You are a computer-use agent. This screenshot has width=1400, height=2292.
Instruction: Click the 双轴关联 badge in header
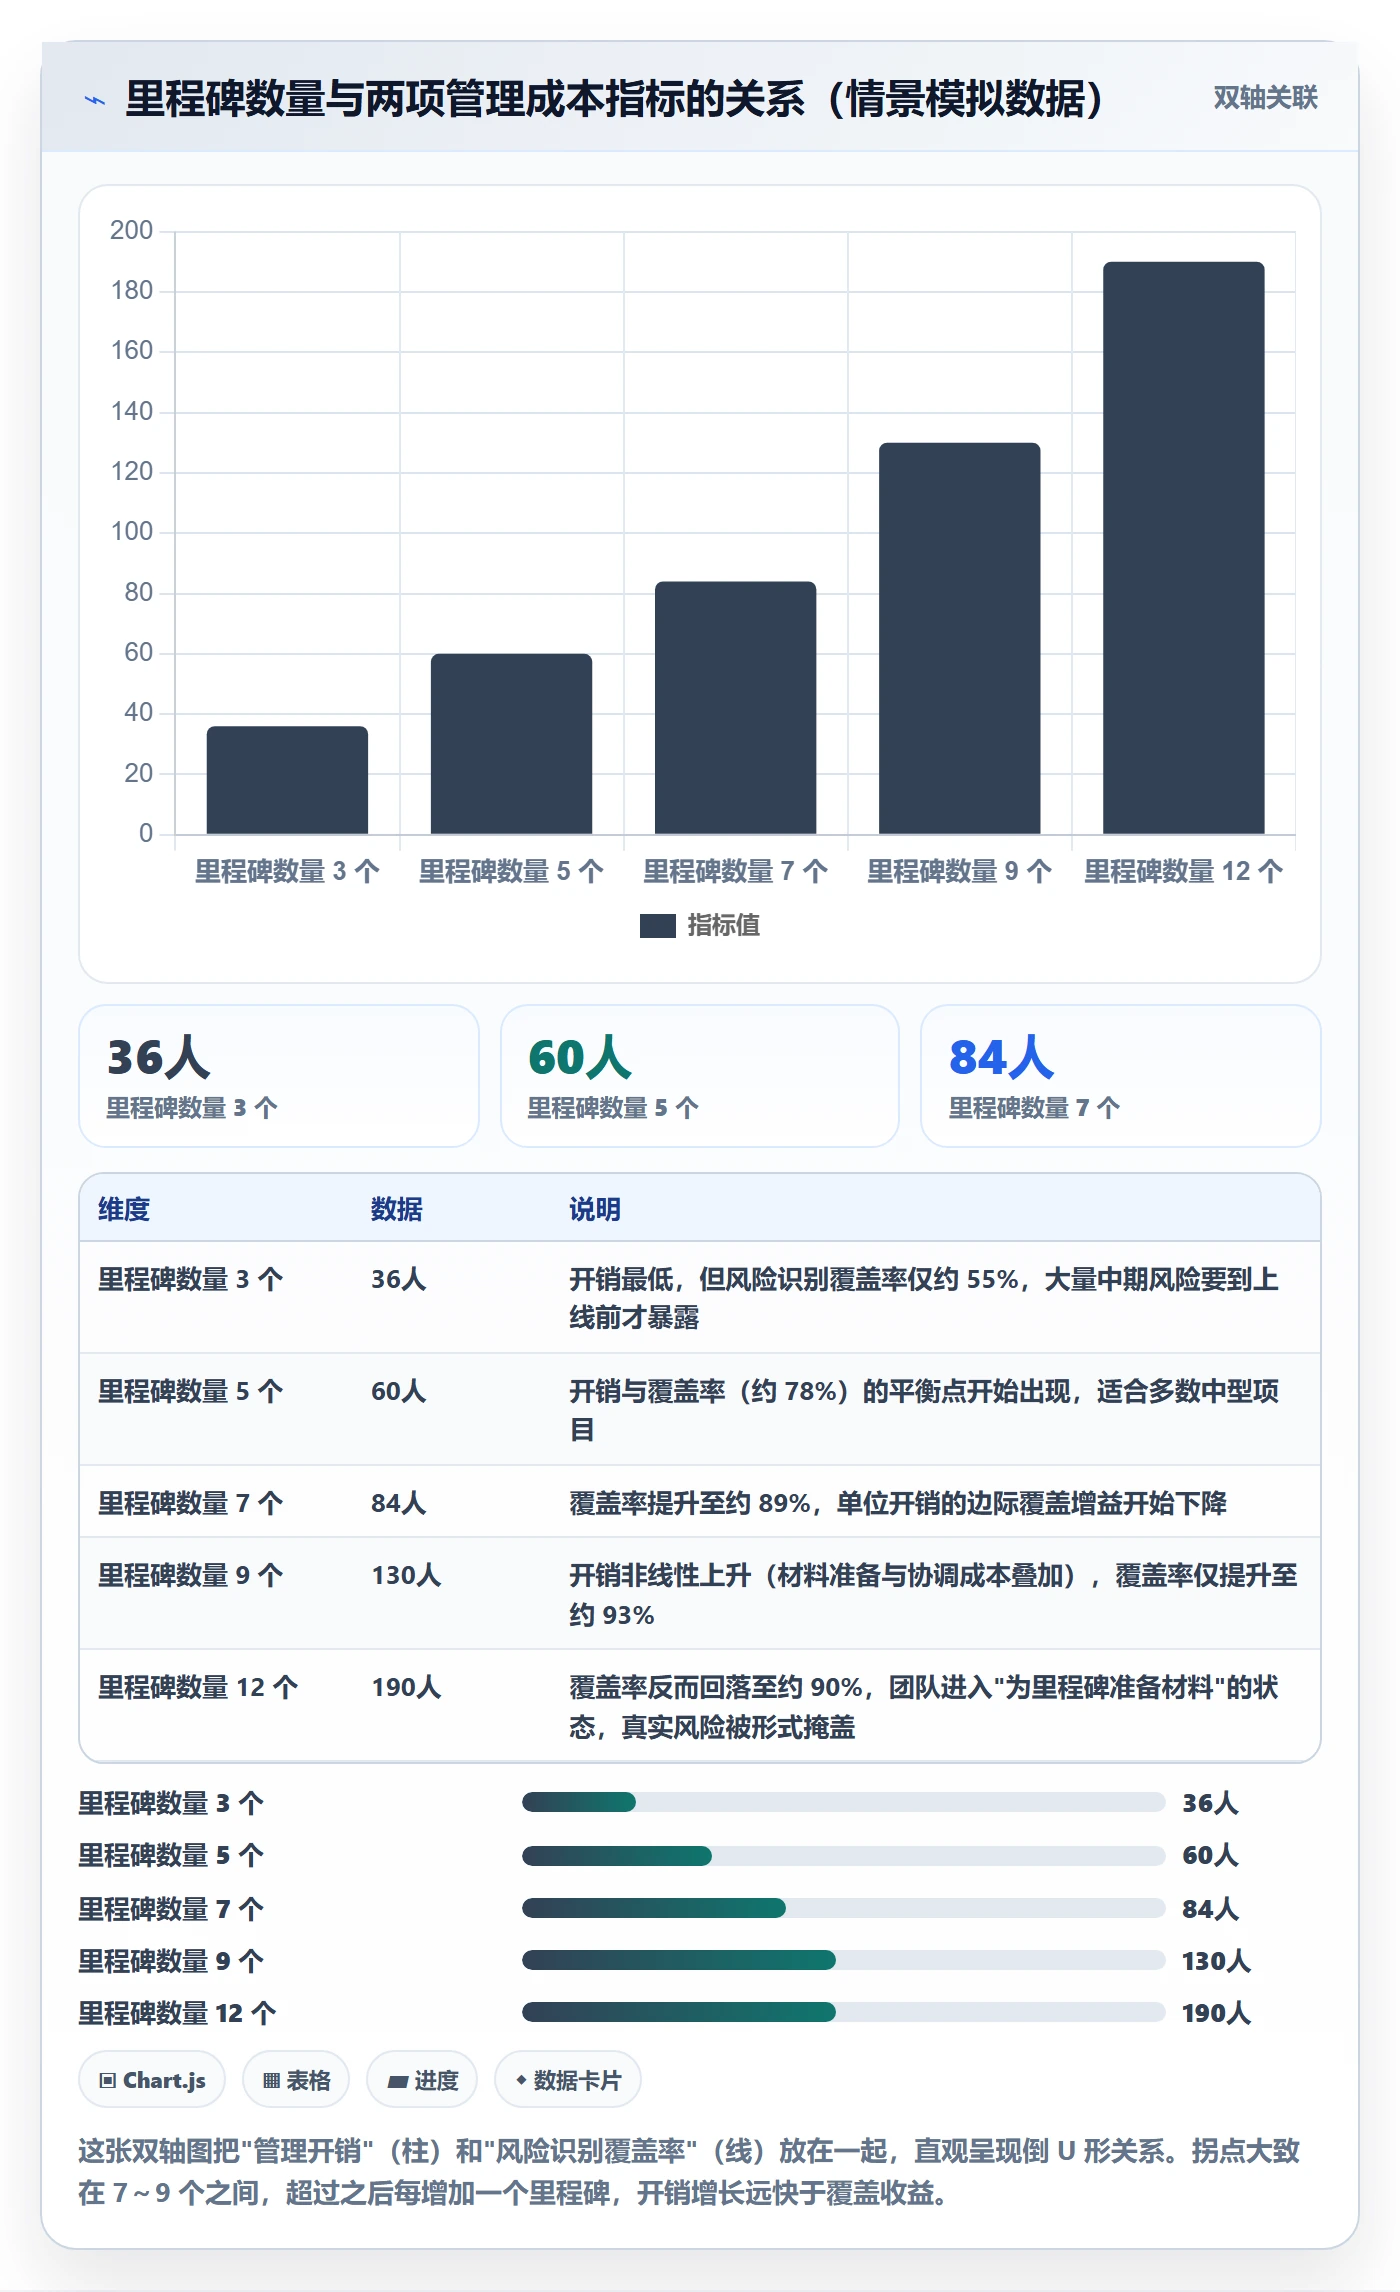tap(1265, 98)
